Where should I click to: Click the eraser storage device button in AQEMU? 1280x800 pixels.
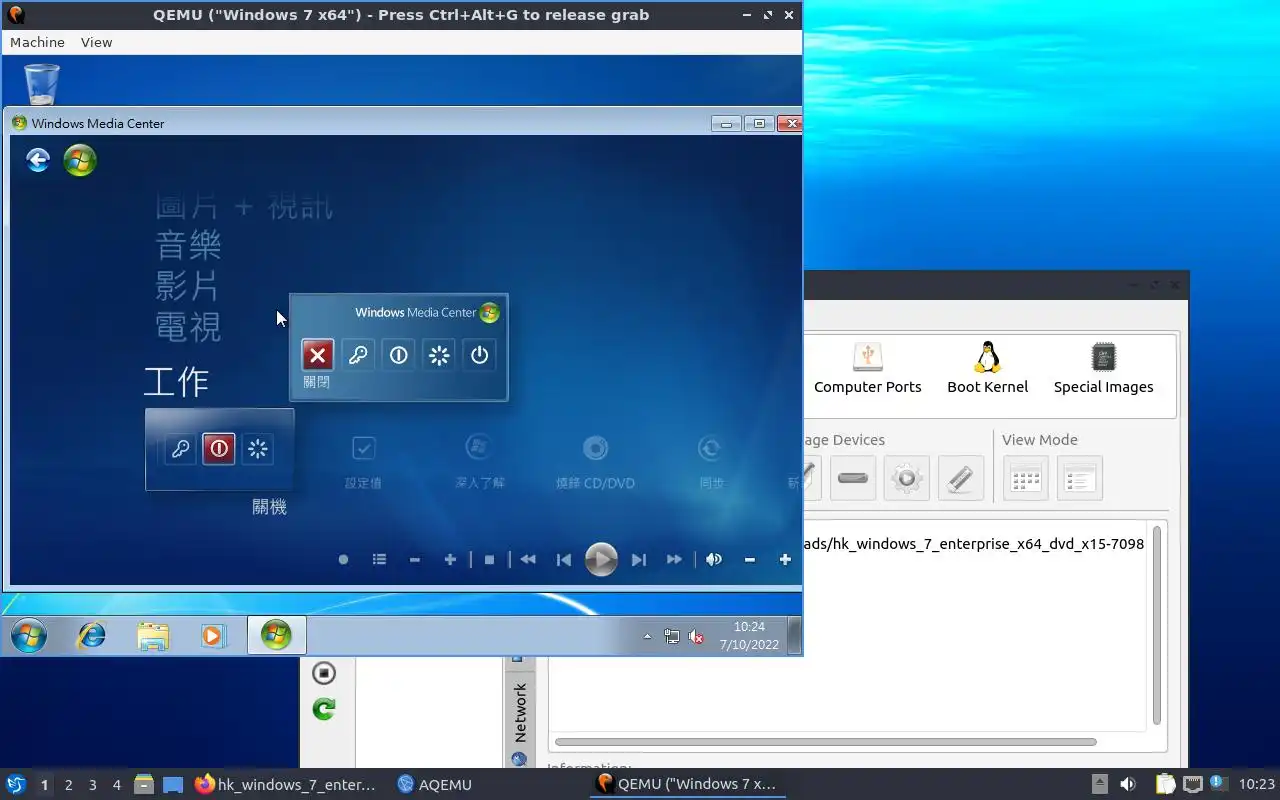pos(960,478)
